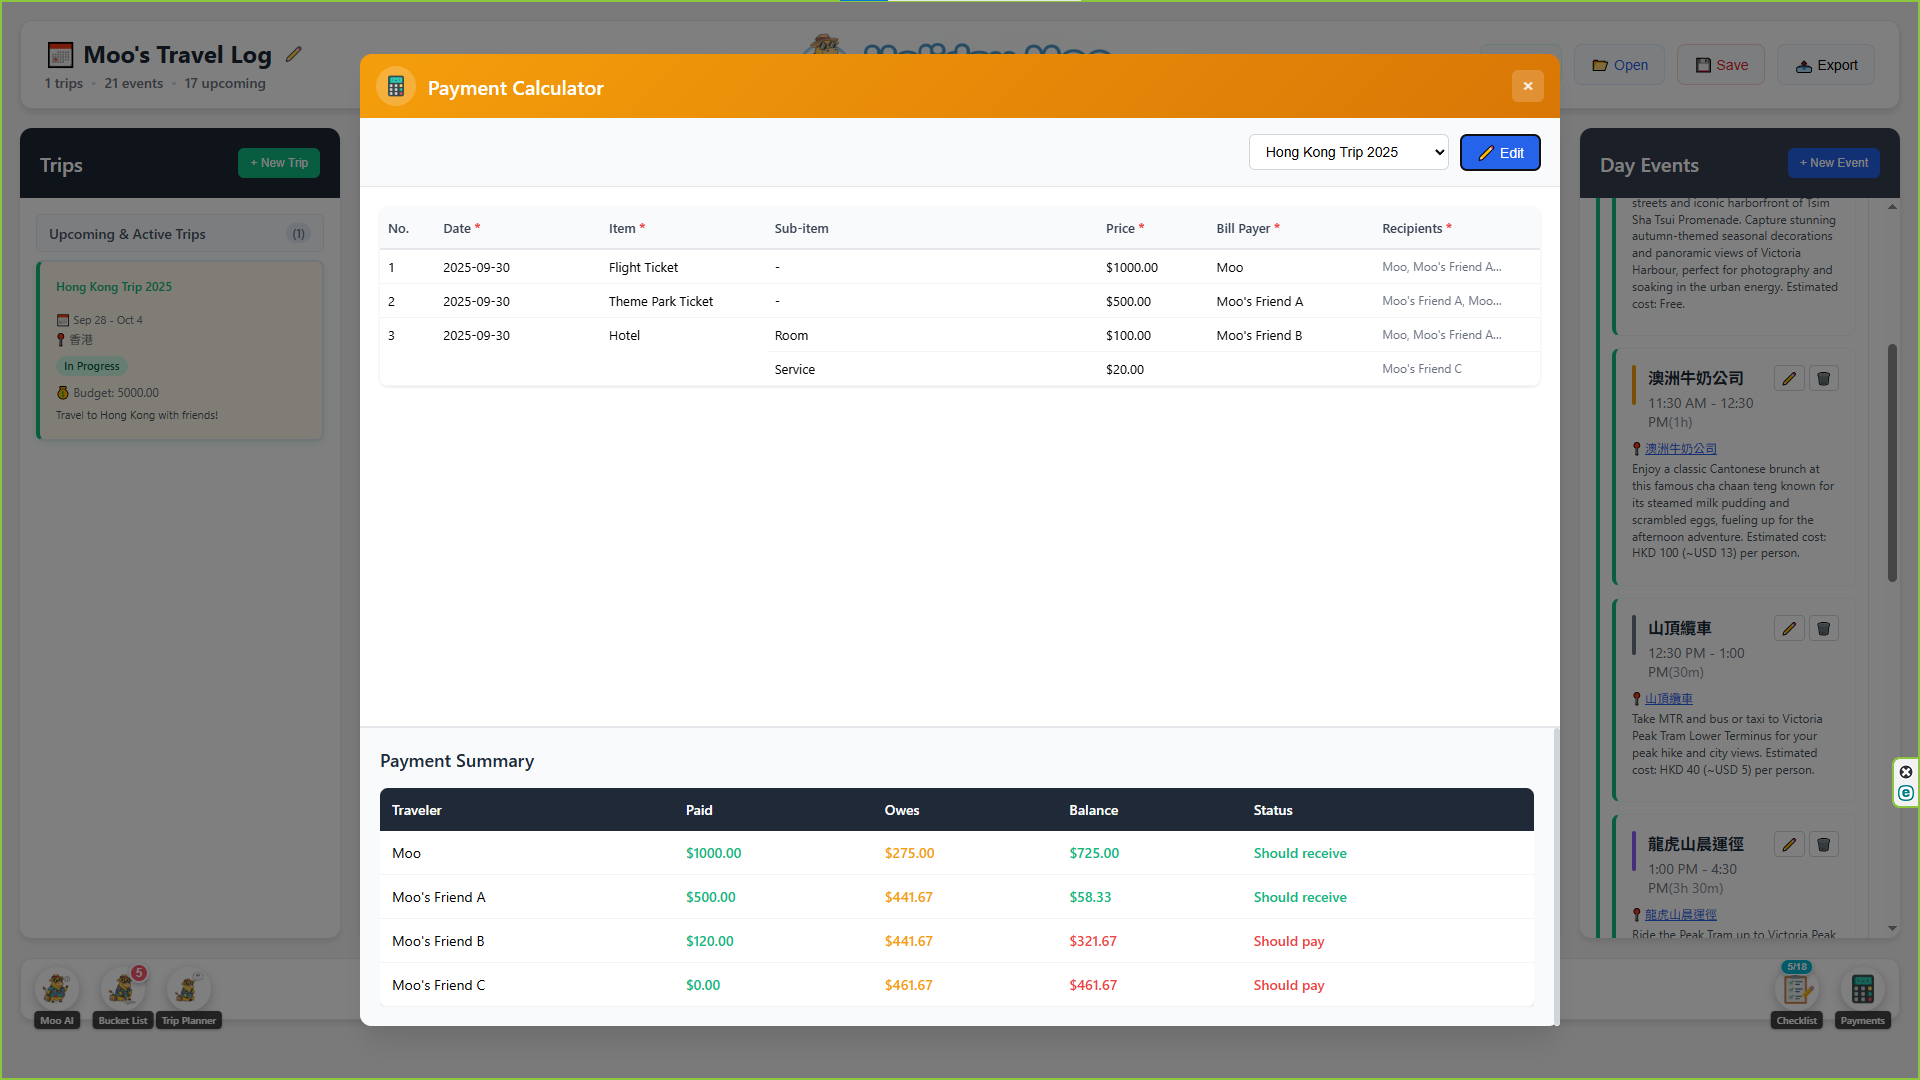Edit the 澳洲牛奶公司 event with pencil icon

tap(1789, 379)
